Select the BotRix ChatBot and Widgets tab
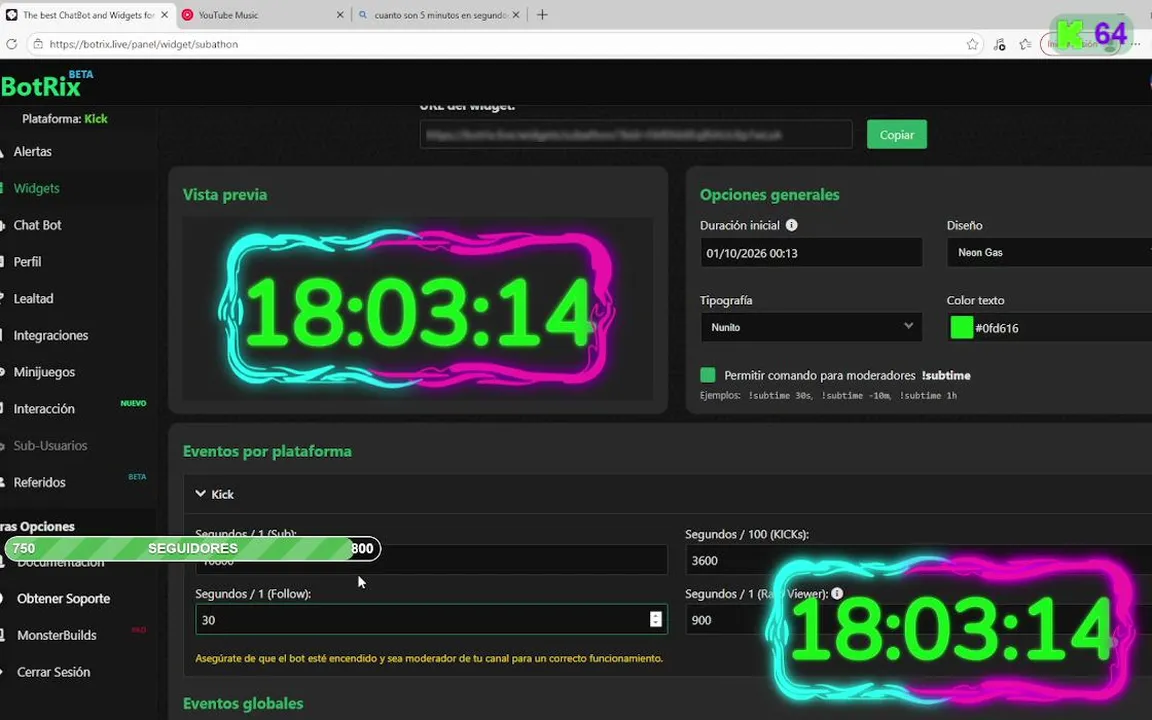The height and width of the screenshot is (720, 1152). (87, 15)
